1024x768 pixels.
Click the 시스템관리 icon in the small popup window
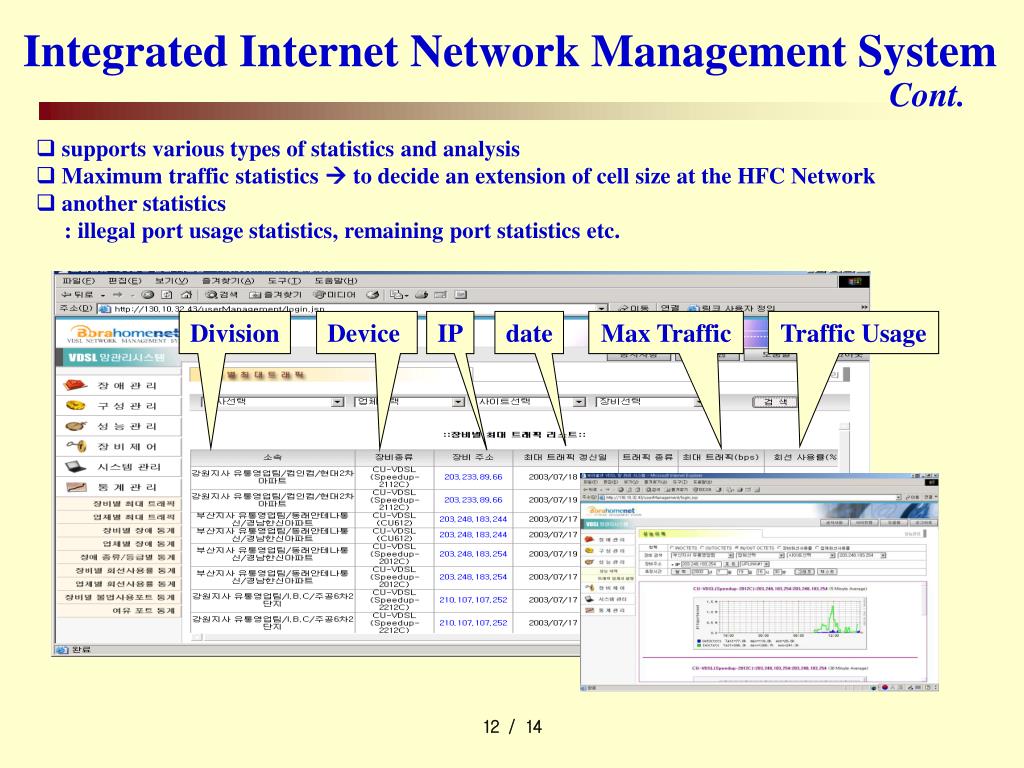[589, 599]
